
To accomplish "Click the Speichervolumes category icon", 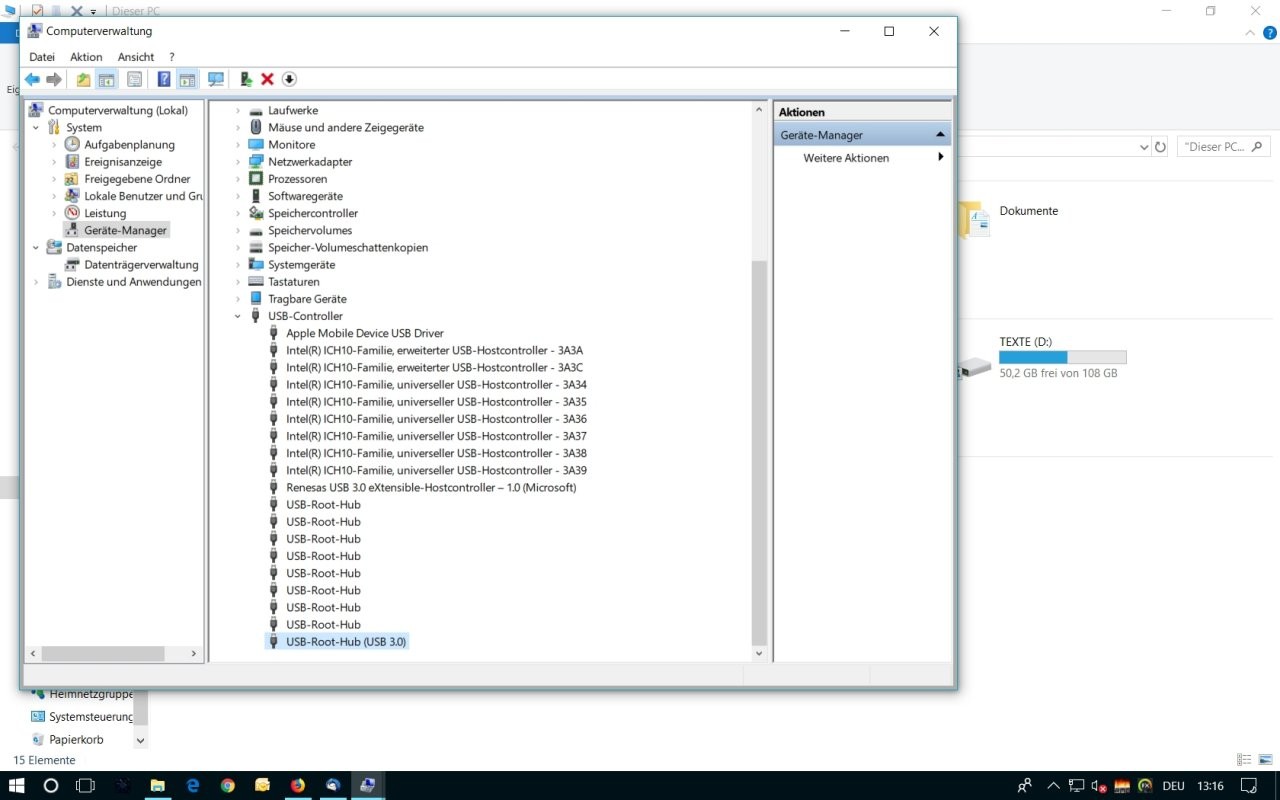I will point(256,230).
